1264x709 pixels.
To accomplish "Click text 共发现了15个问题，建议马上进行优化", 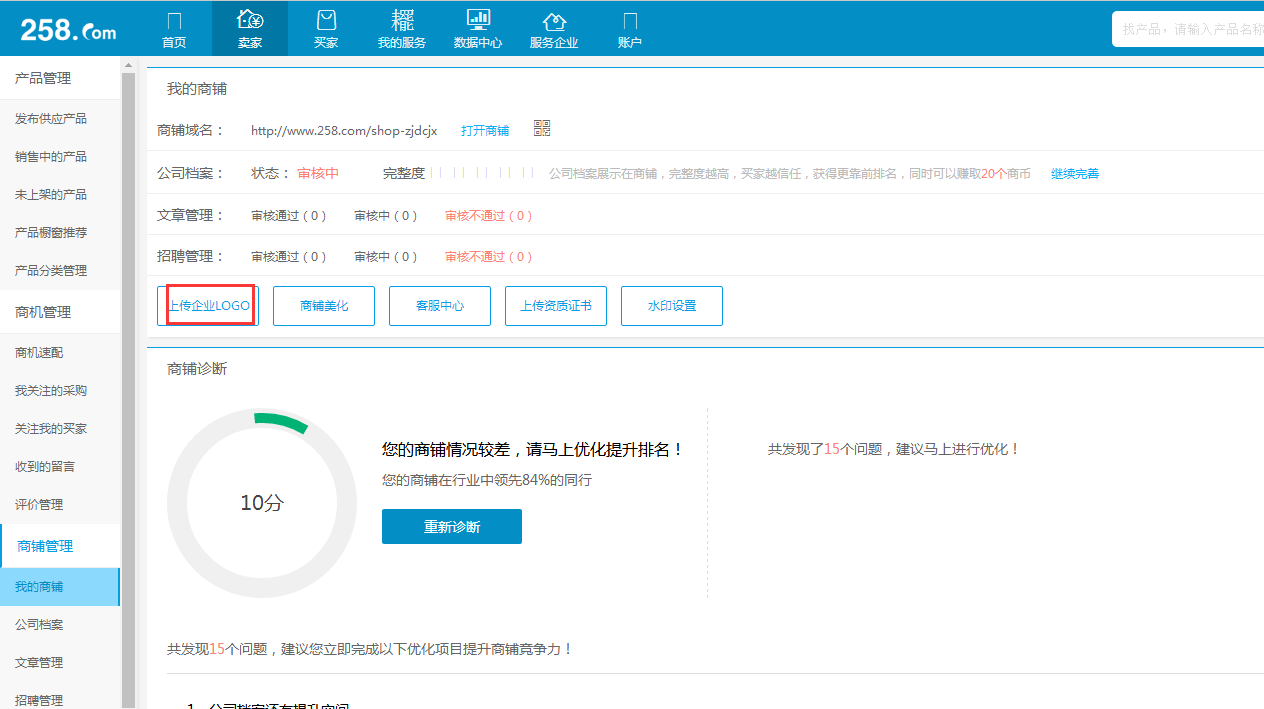I will pyautogui.click(x=894, y=449).
